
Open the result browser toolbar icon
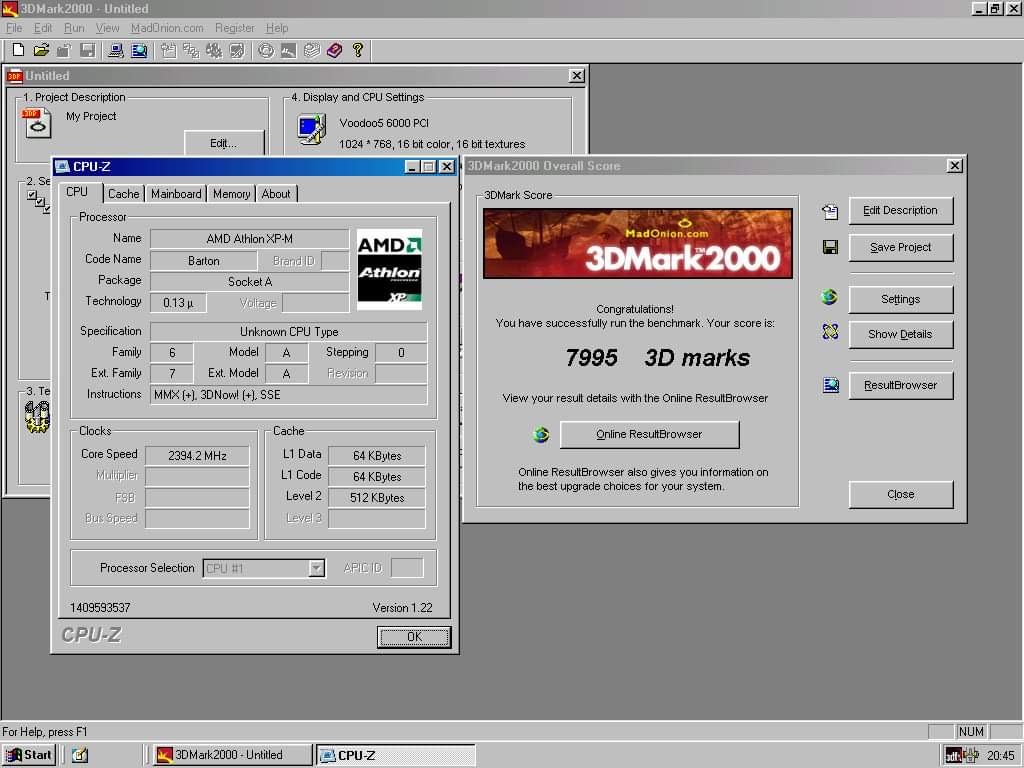pos(138,50)
